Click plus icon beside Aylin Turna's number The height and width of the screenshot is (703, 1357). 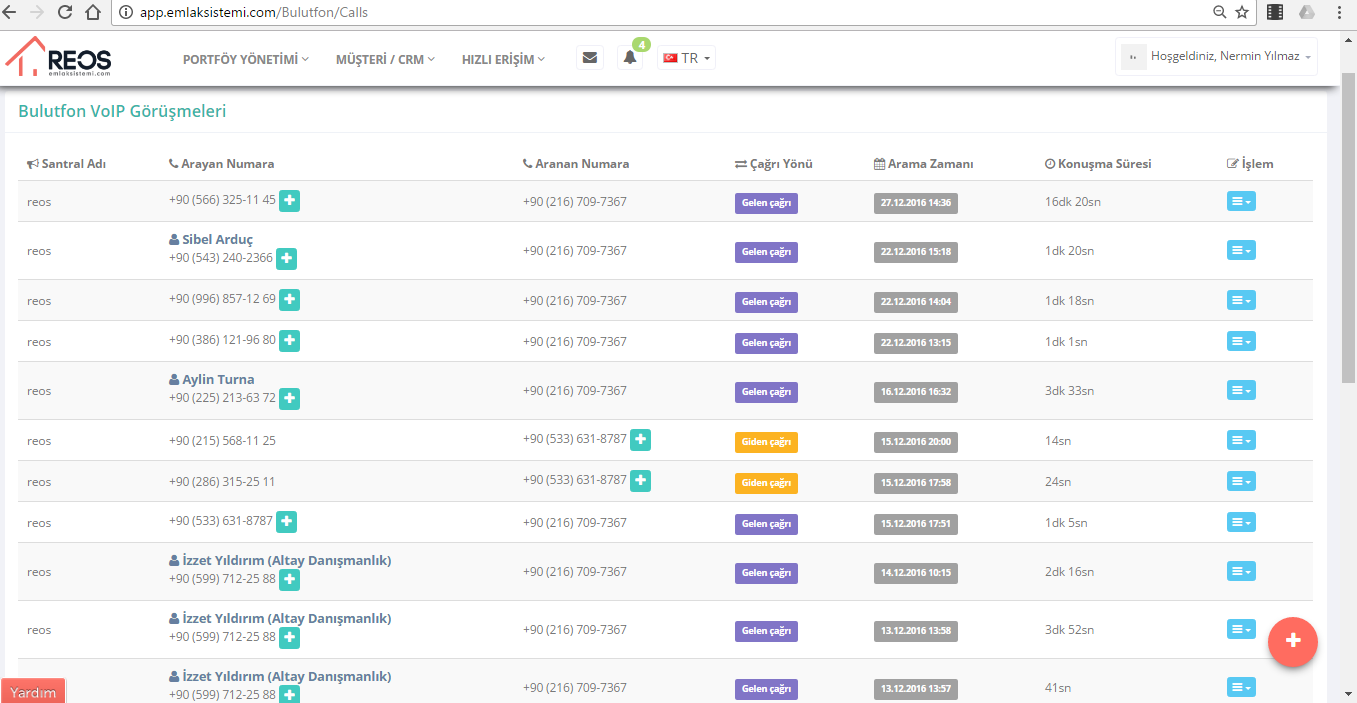tap(289, 398)
